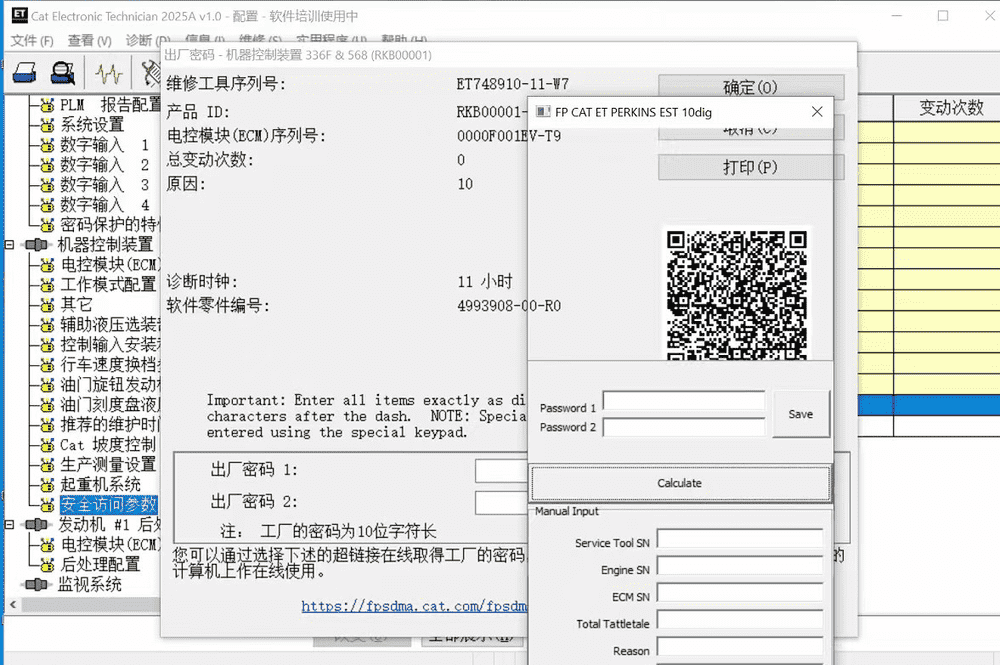This screenshot has width=1000, height=665.
Task: Select Cat 坡度控制 tree item
Action: click(107, 445)
